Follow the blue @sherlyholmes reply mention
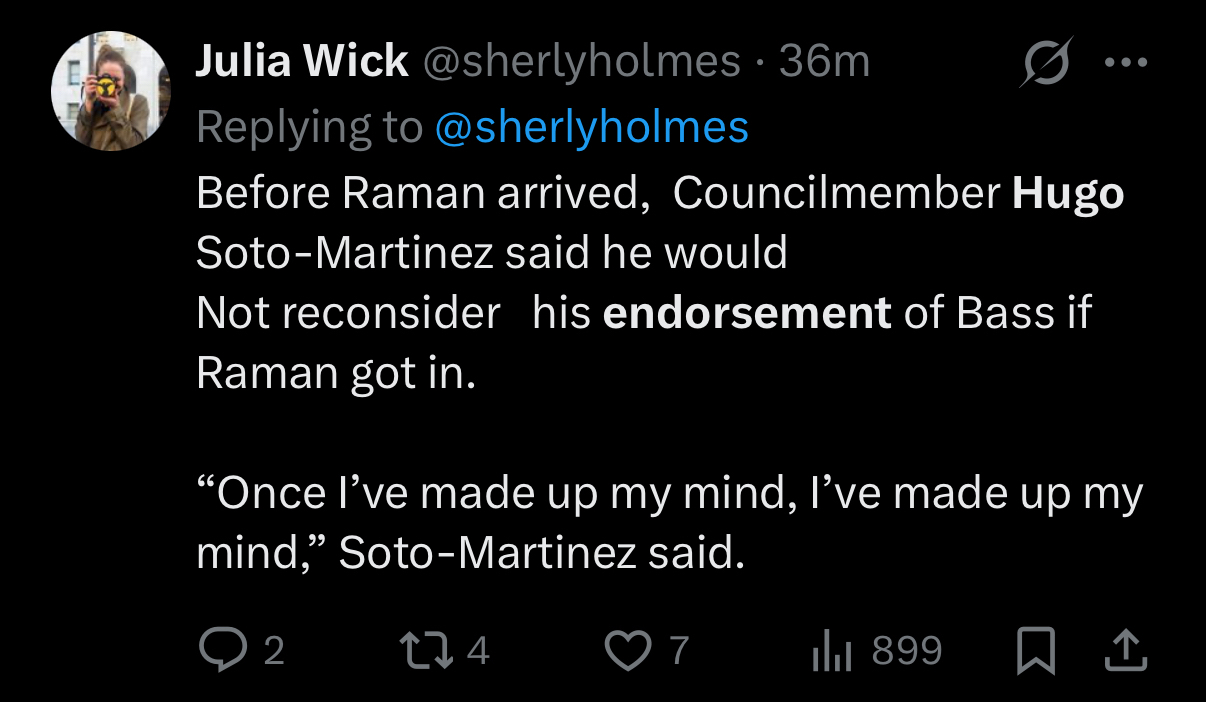The width and height of the screenshot is (1206, 702). pyautogui.click(x=591, y=127)
